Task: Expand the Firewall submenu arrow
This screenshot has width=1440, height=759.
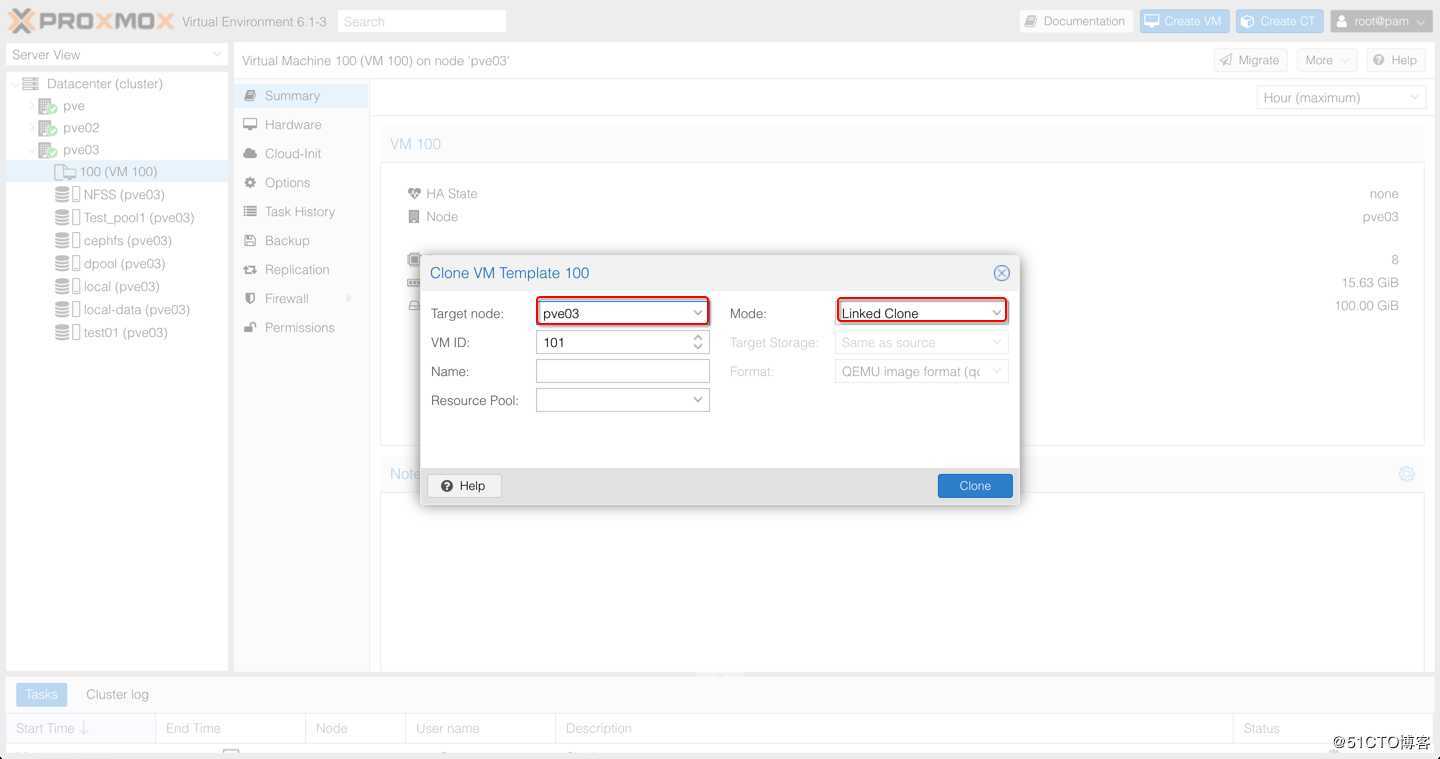Action: pyautogui.click(x=349, y=299)
